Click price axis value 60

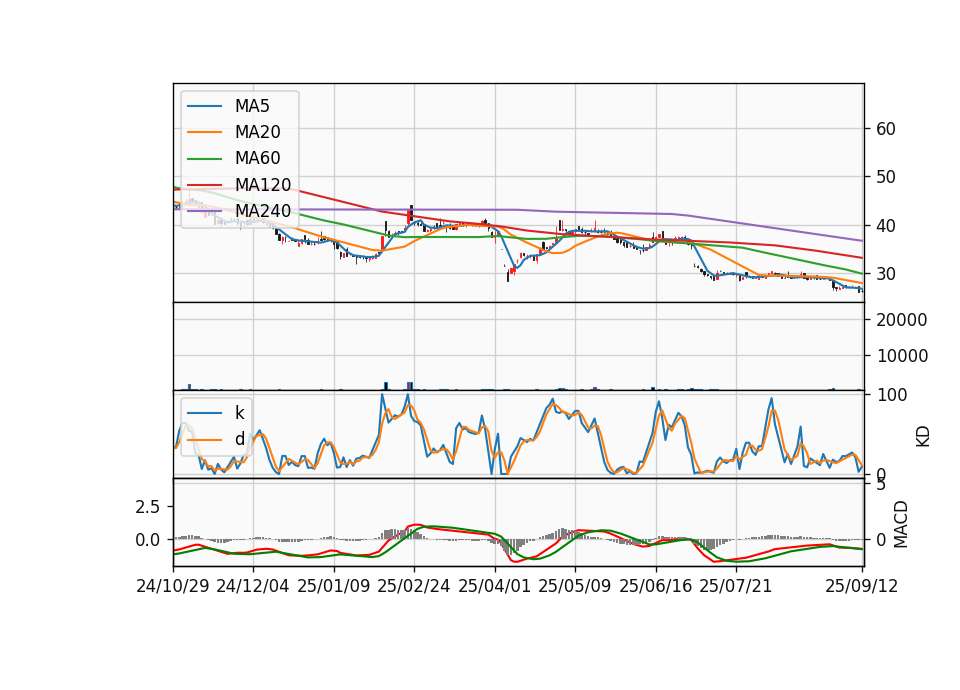coord(886,129)
